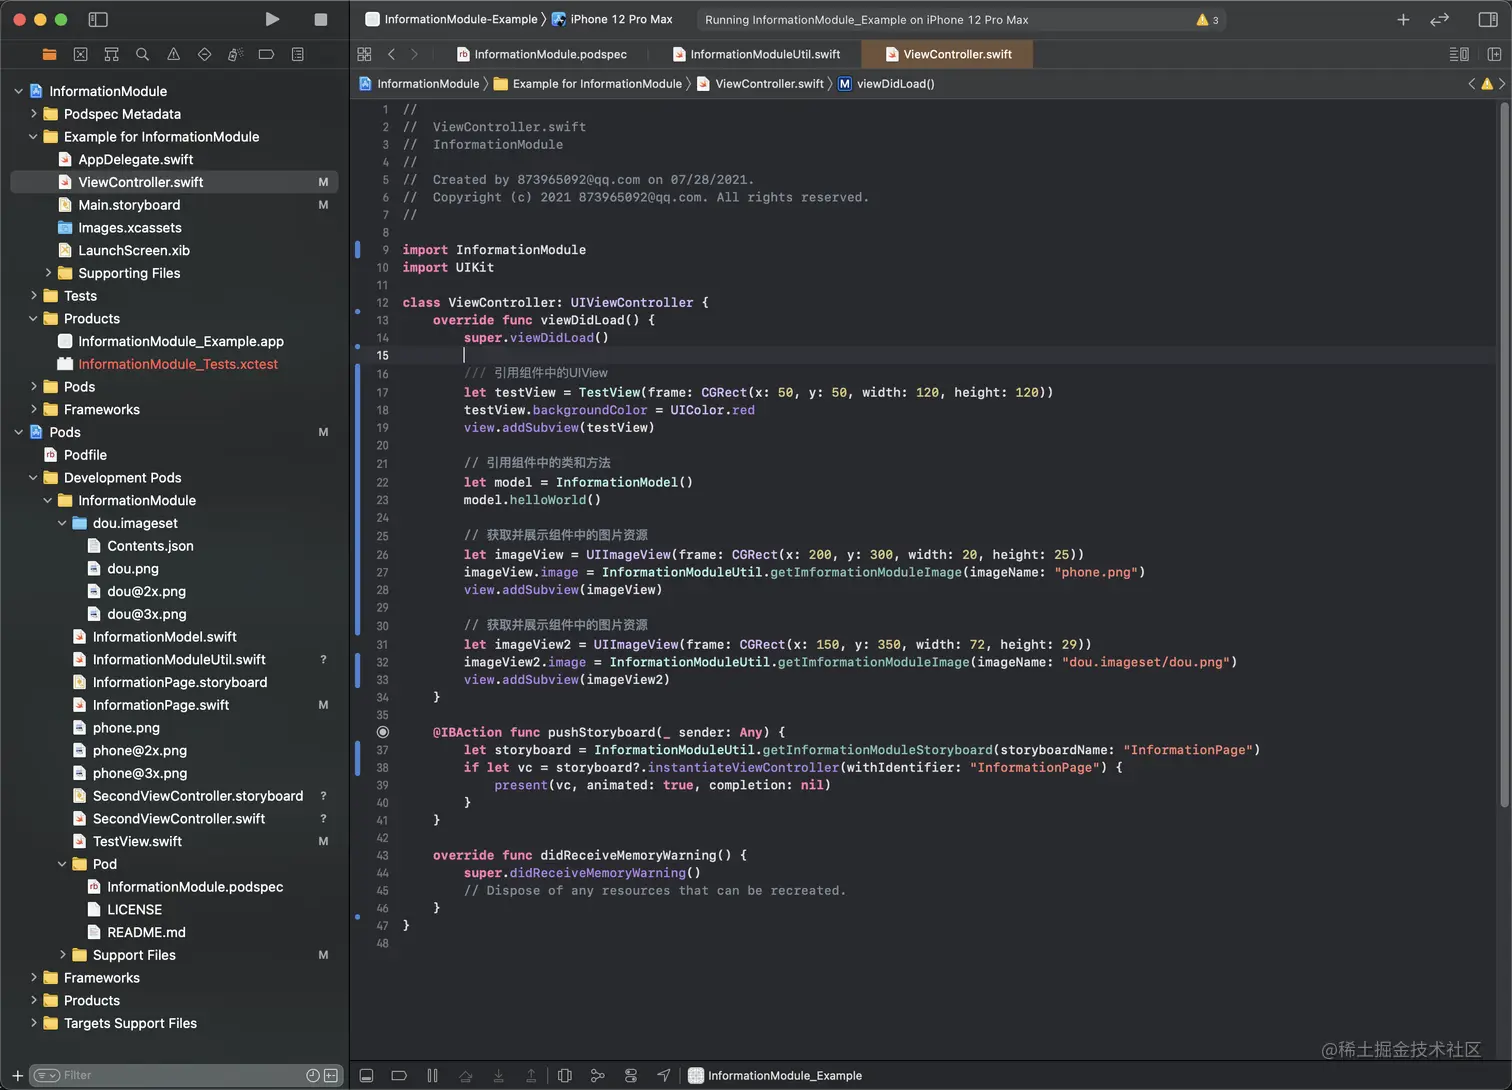Open the Symbol navigator
Screen dimensions: 1512x1090
[111, 54]
